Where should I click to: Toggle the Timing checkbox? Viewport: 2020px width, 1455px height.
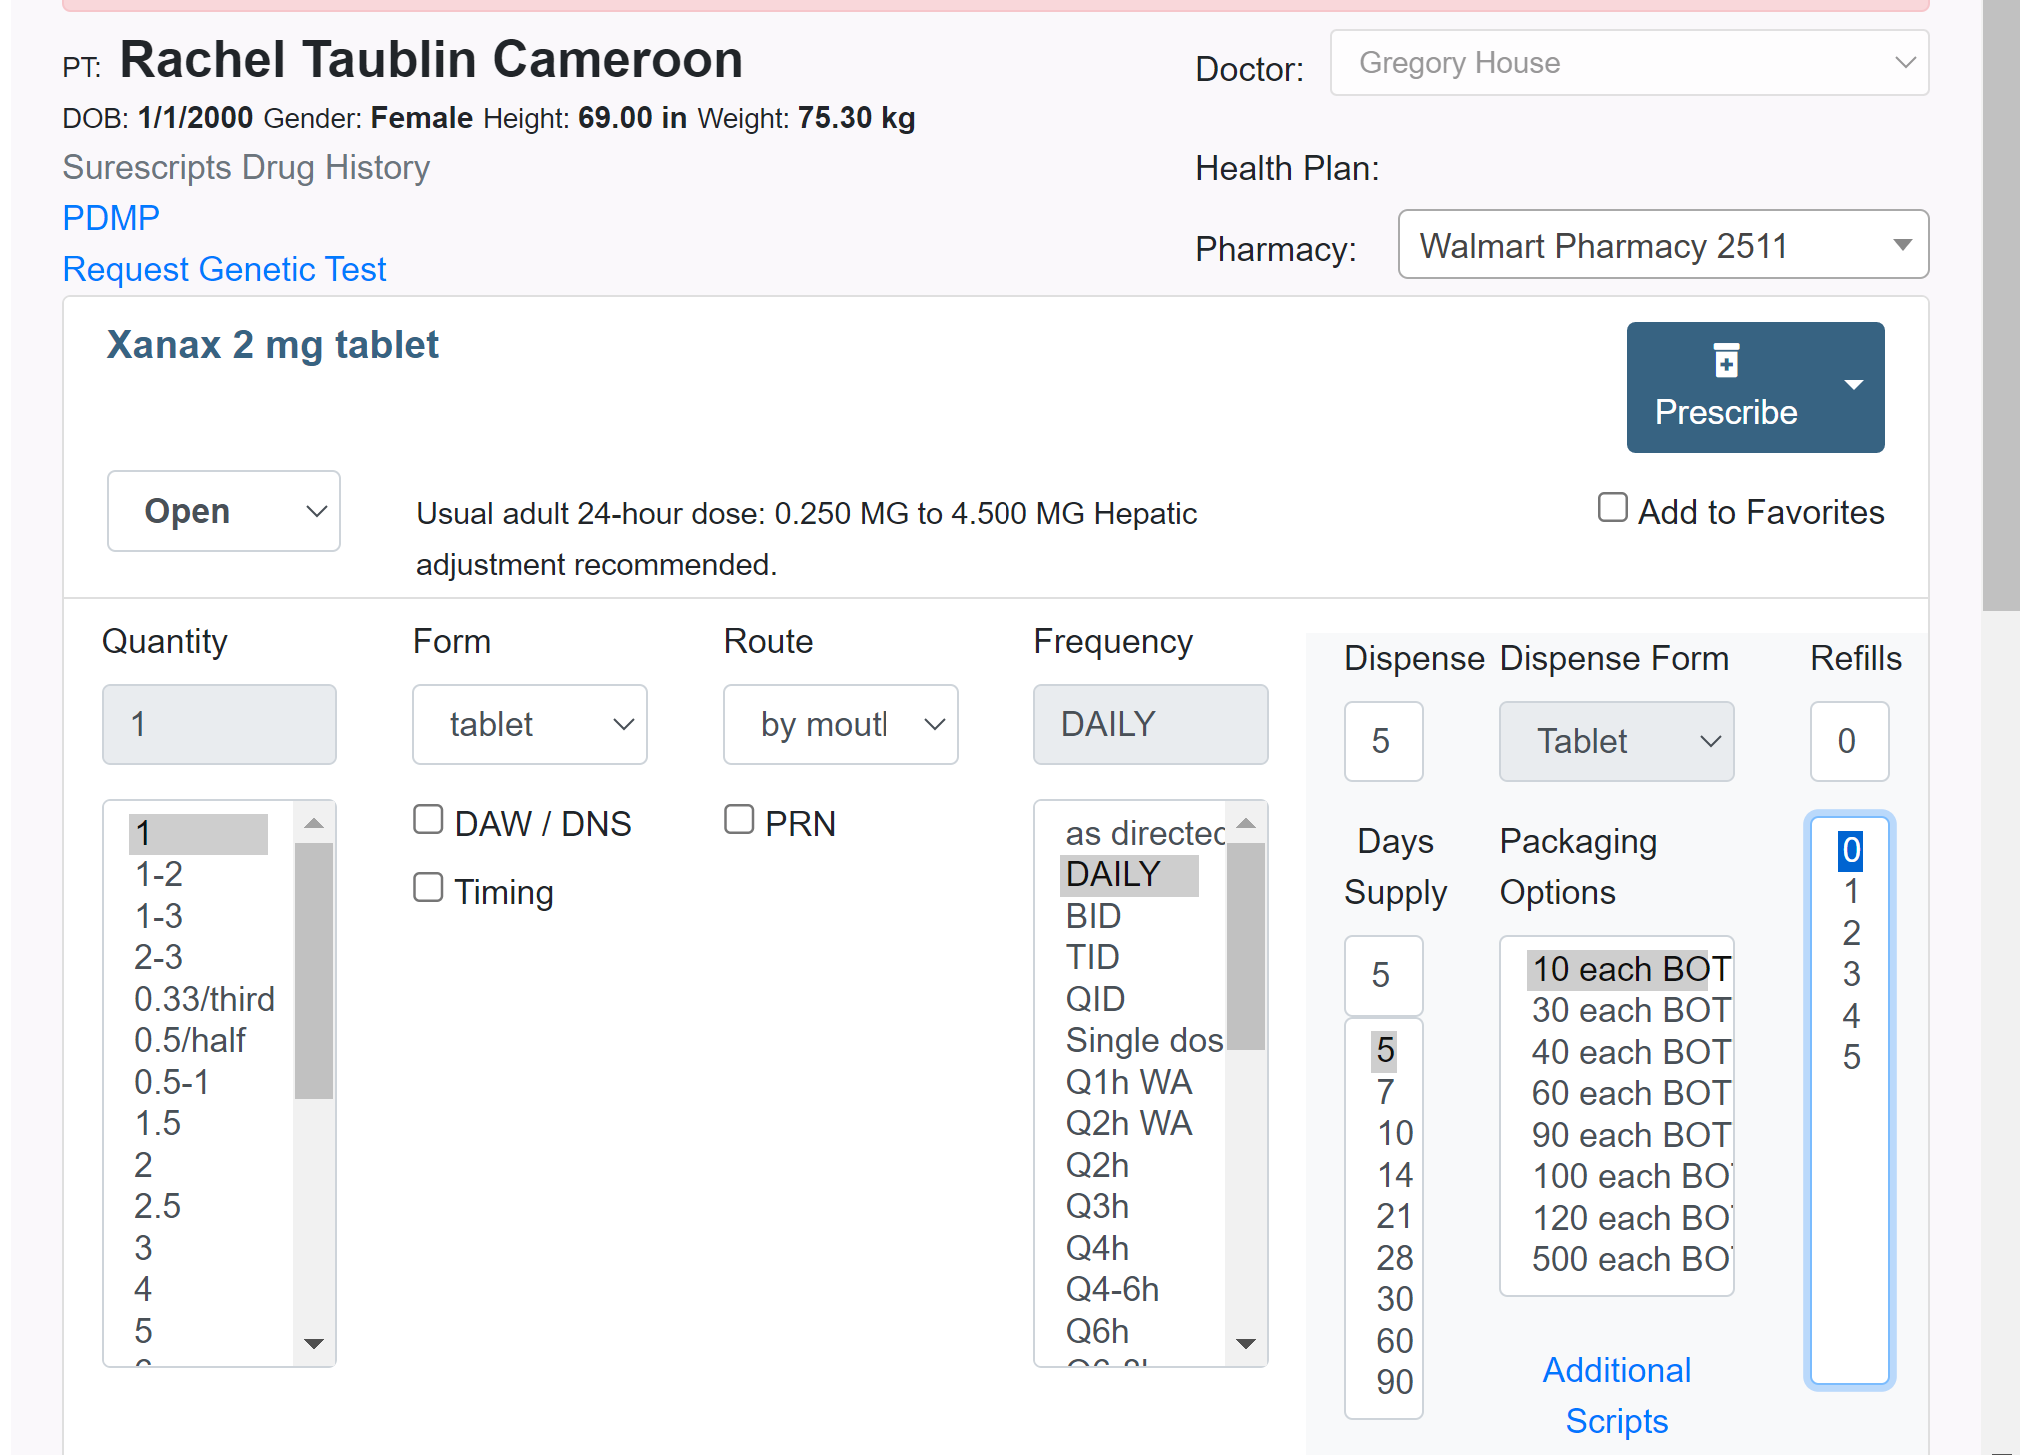click(428, 888)
